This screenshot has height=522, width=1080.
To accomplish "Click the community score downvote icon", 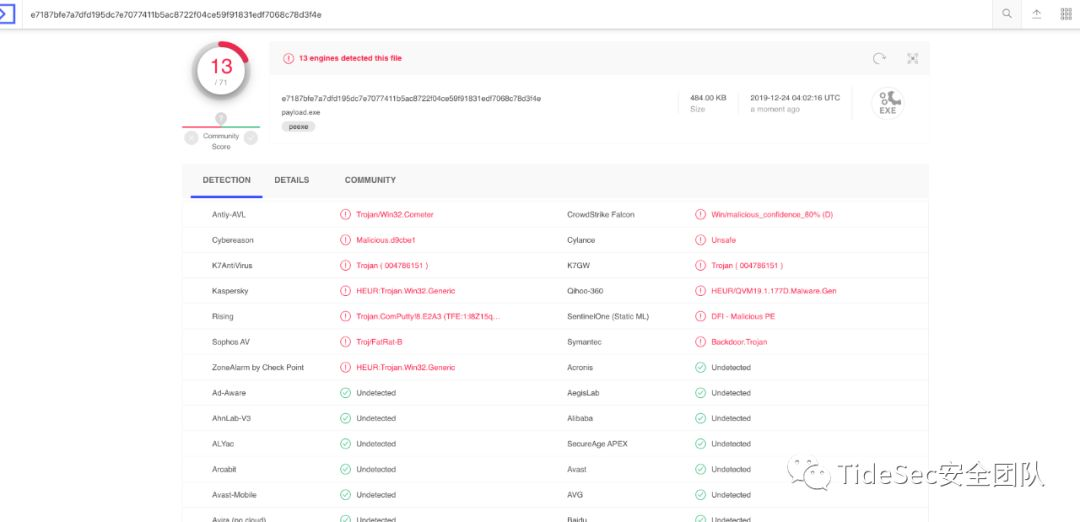I will click(191, 138).
